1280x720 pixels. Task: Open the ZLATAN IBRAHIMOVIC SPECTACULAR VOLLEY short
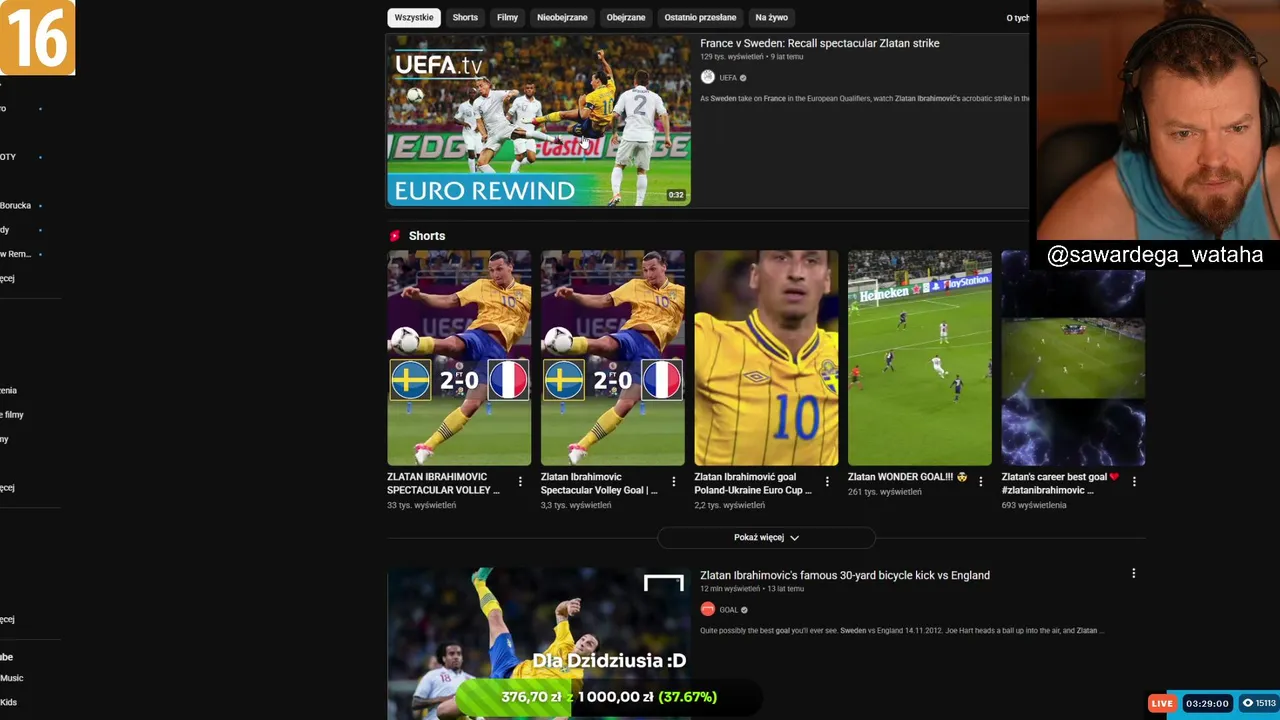tap(459, 358)
